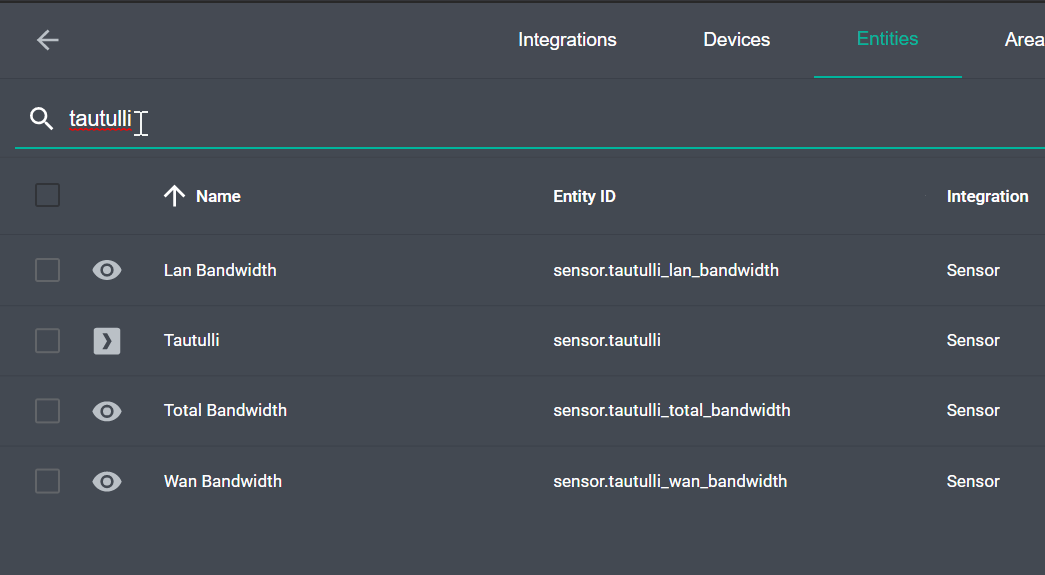Click sensor.tautulli_total_bandwidth entity ID

click(x=672, y=410)
